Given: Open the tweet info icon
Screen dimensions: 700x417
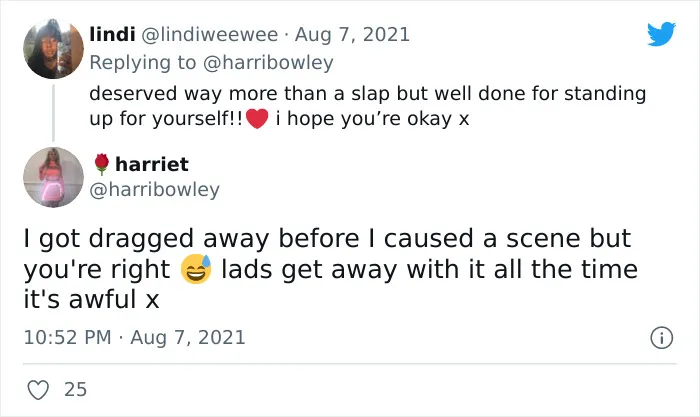Looking at the screenshot, I should [x=661, y=338].
